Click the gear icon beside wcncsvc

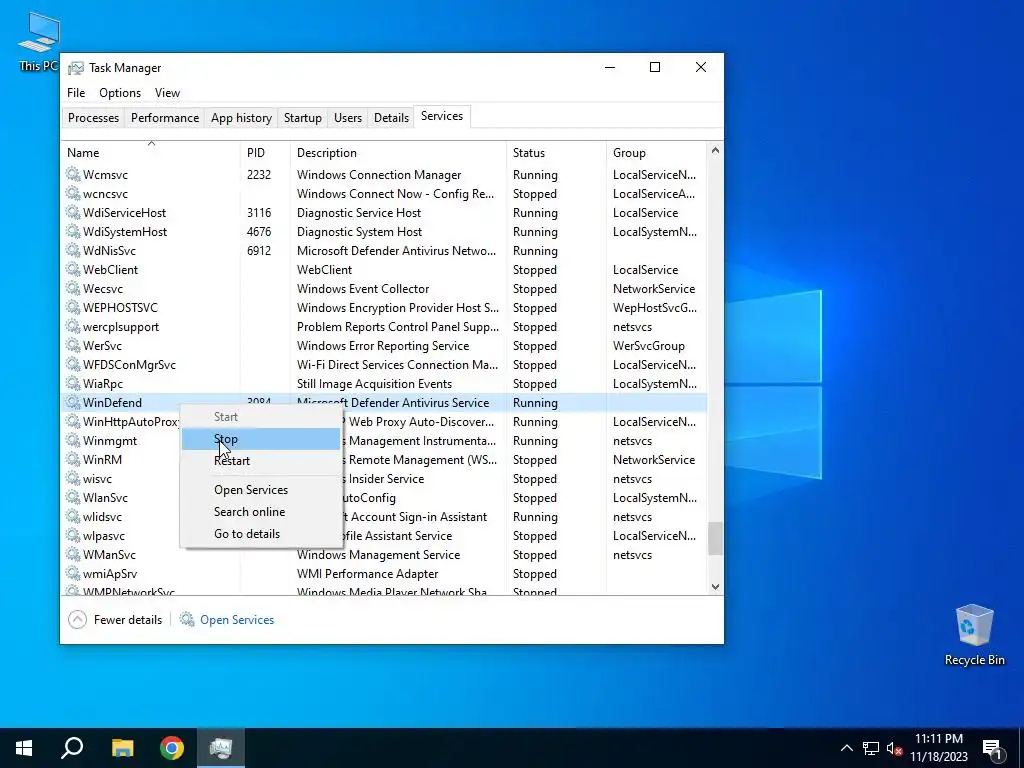pos(73,193)
